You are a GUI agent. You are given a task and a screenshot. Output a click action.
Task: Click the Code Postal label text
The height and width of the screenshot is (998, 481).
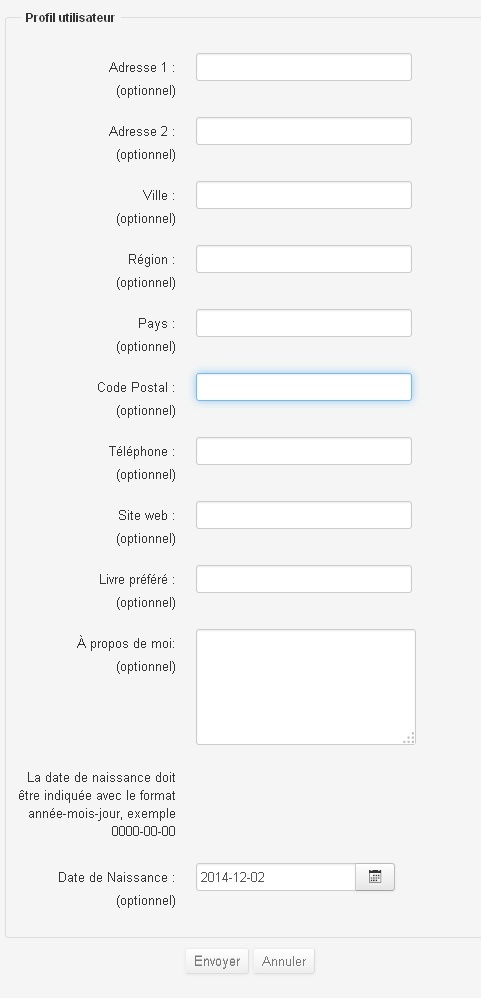pyautogui.click(x=136, y=387)
